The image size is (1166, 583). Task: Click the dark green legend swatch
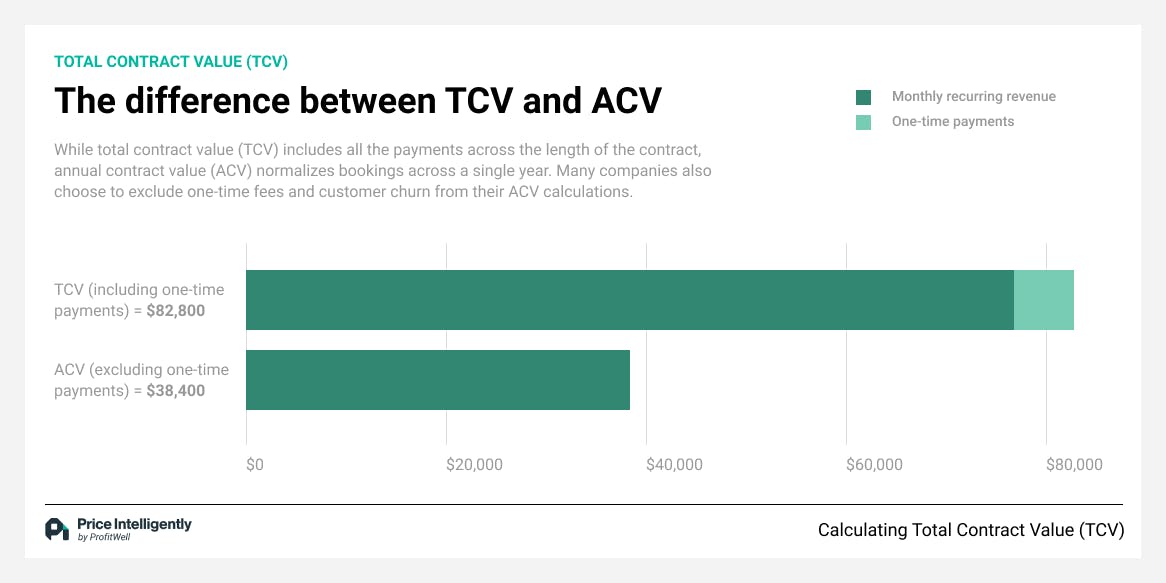coord(863,97)
